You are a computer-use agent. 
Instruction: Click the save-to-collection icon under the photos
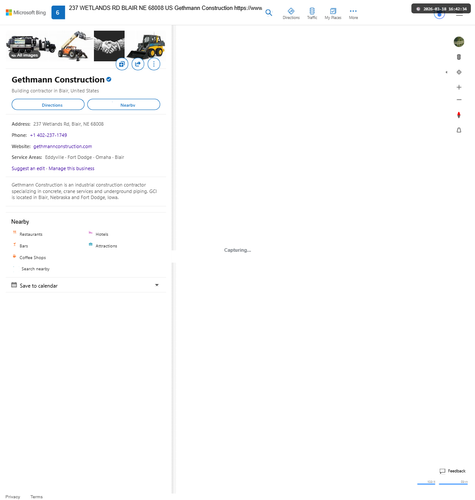tap(122, 64)
